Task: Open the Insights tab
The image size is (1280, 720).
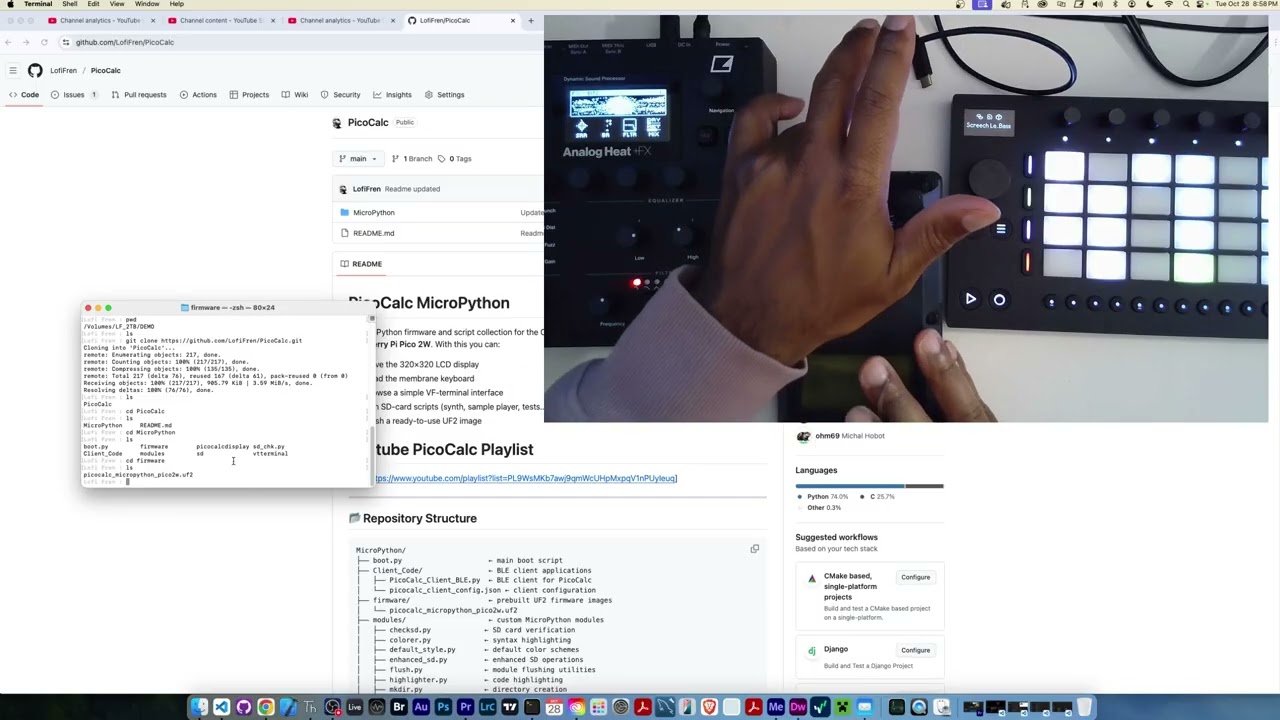Action: (x=391, y=95)
